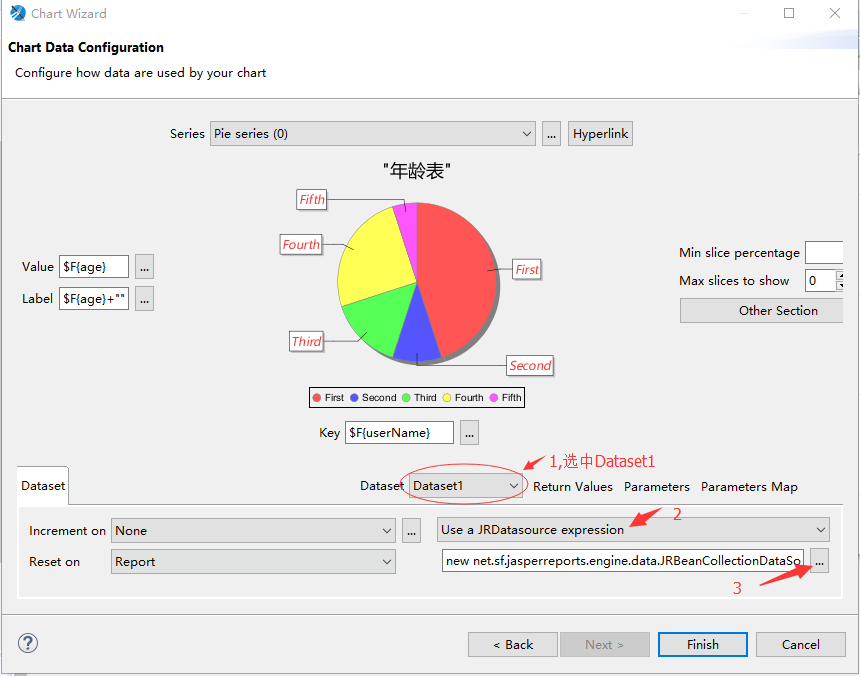Open the Key expression editor ellipsis button
860x676 pixels.
click(469, 433)
